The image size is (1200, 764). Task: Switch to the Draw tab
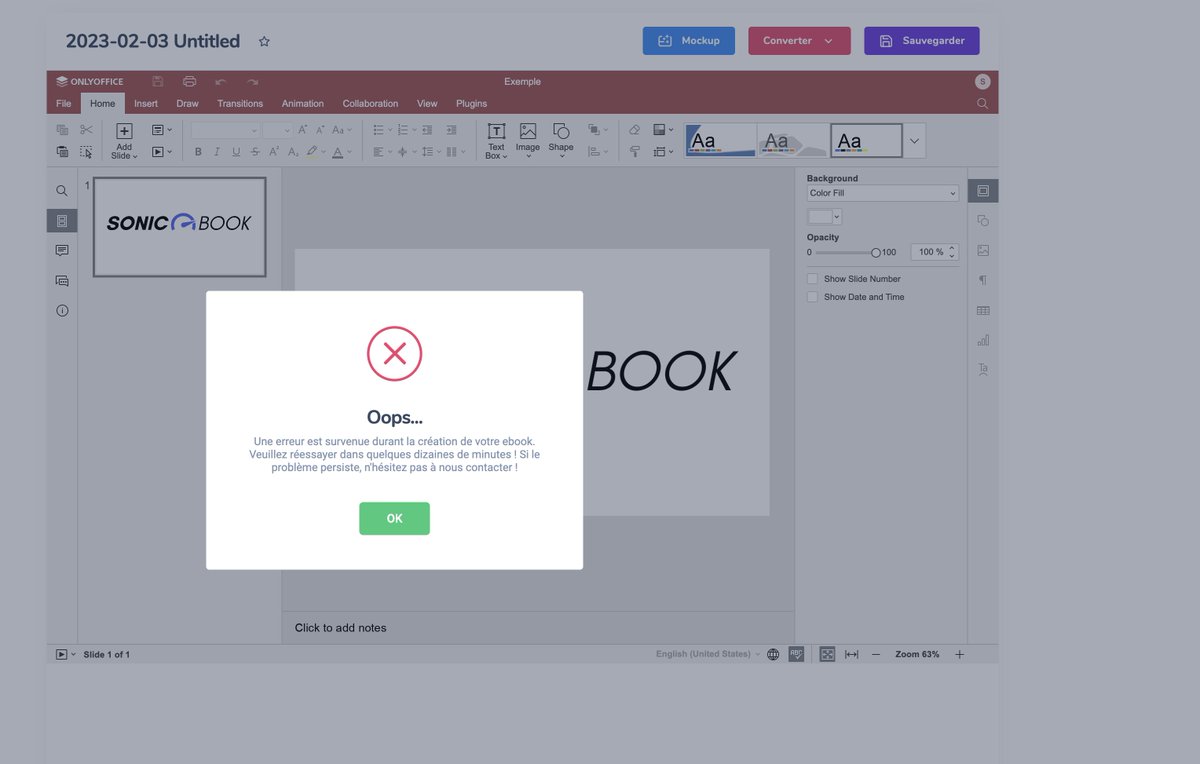point(187,103)
